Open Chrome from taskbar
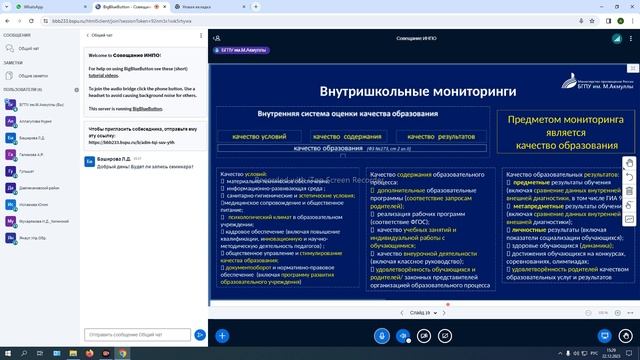Viewport: 640px width, 360px height. point(122,353)
